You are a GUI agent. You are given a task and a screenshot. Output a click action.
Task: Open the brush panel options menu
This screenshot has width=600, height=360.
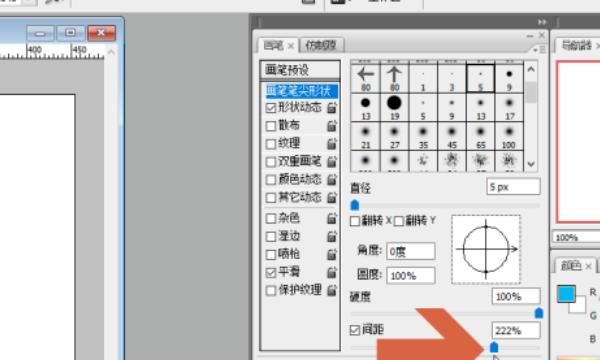pyautogui.click(x=539, y=49)
